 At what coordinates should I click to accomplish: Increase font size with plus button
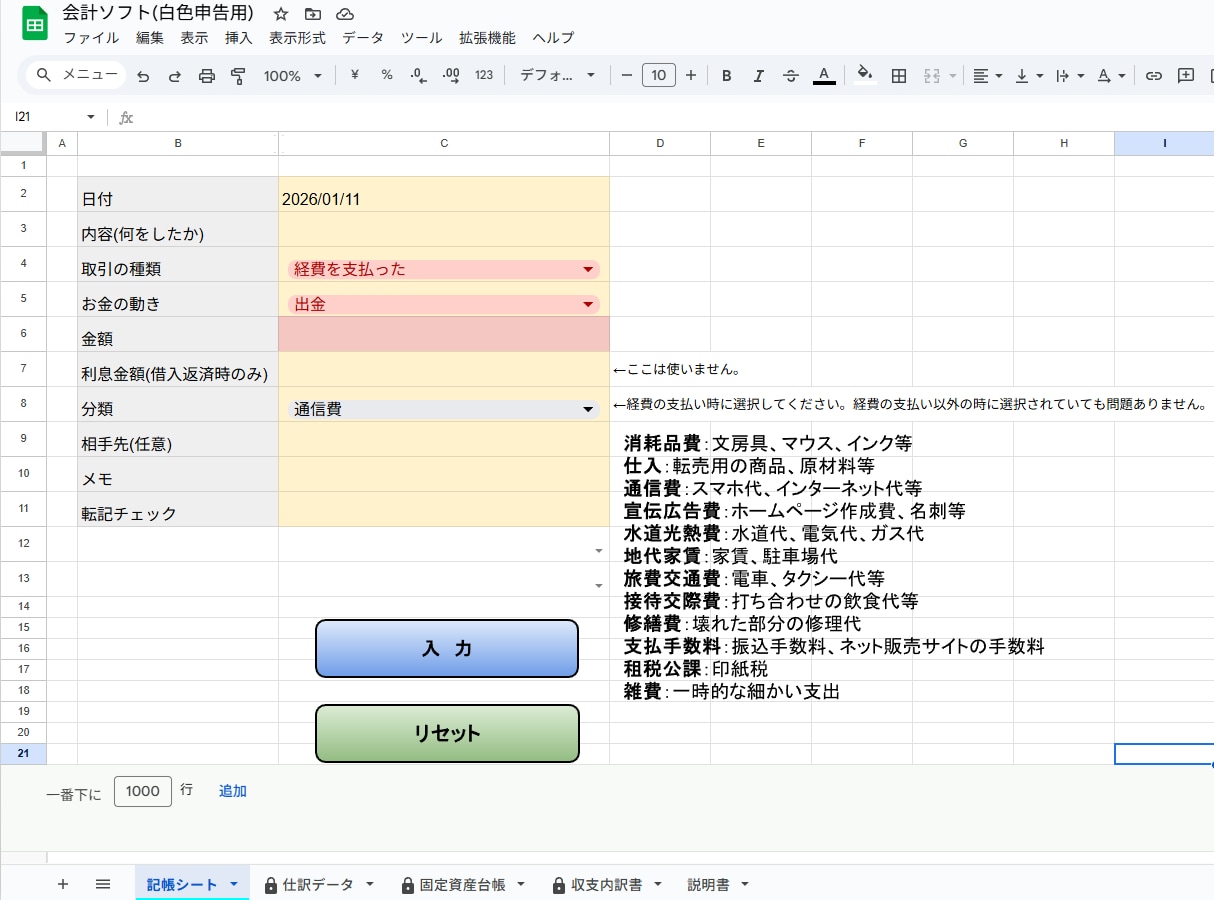coord(691,75)
